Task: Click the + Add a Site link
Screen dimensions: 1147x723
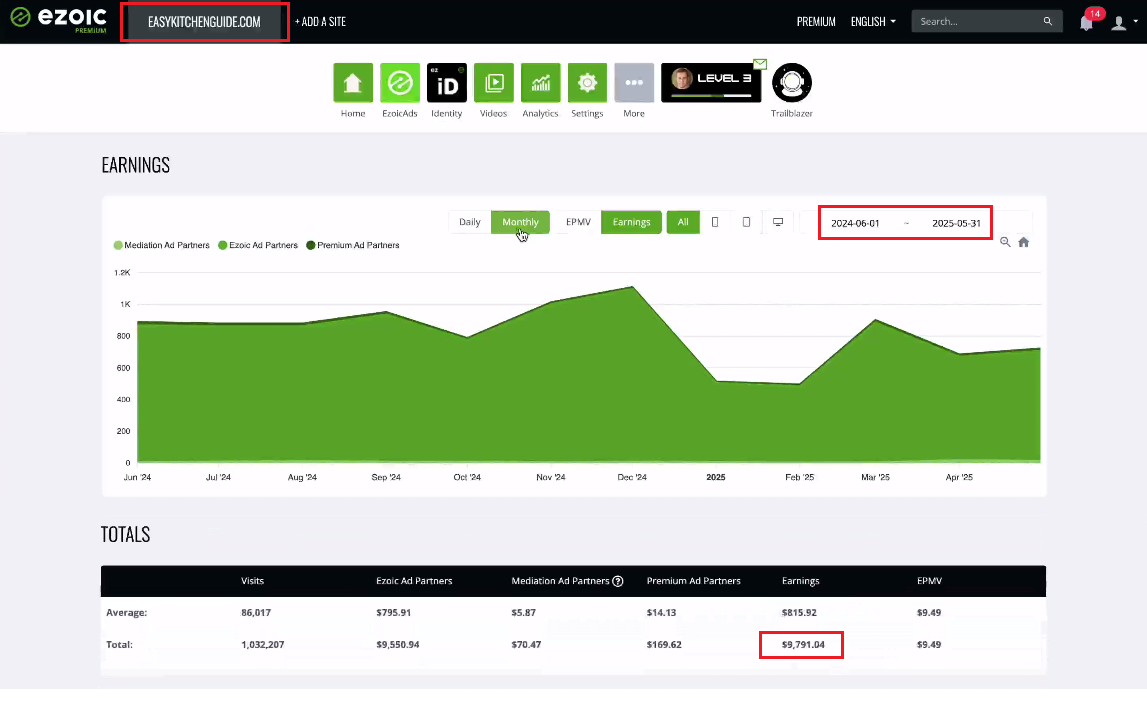Action: (320, 22)
